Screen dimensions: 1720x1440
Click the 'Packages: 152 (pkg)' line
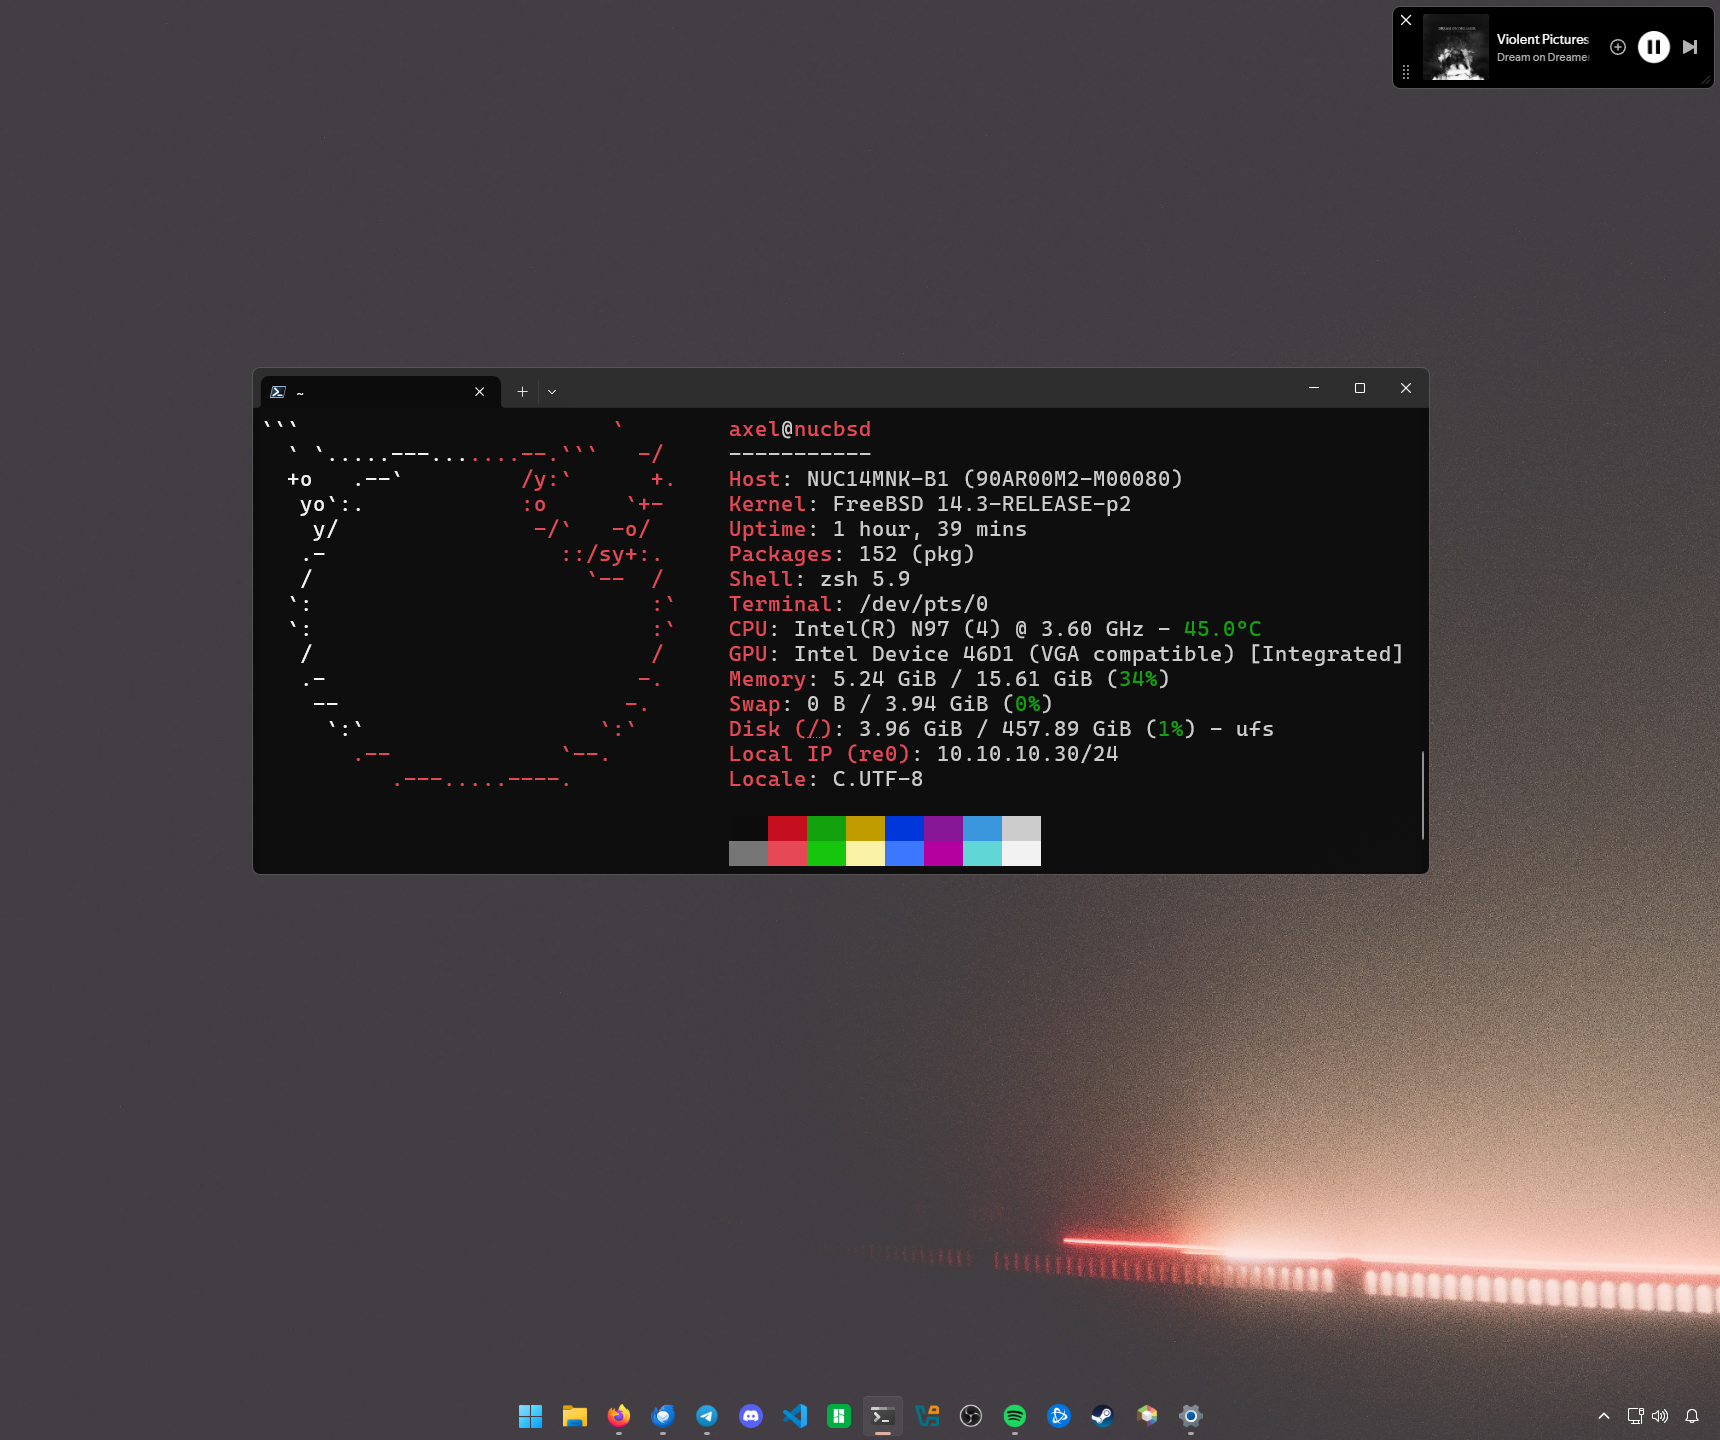pos(852,554)
